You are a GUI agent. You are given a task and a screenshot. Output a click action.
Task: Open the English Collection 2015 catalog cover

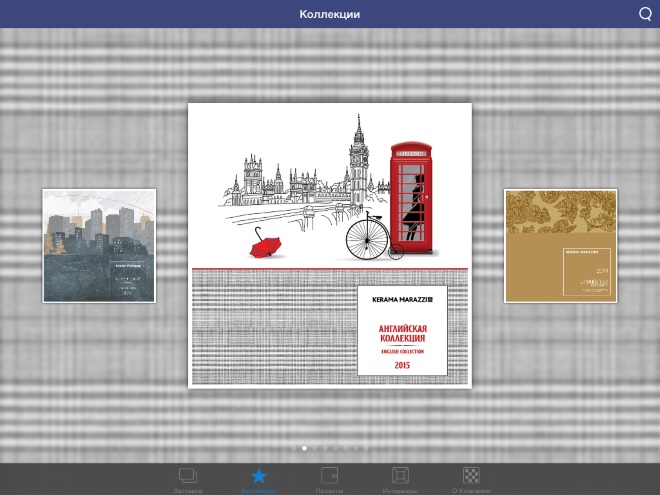(x=330, y=245)
